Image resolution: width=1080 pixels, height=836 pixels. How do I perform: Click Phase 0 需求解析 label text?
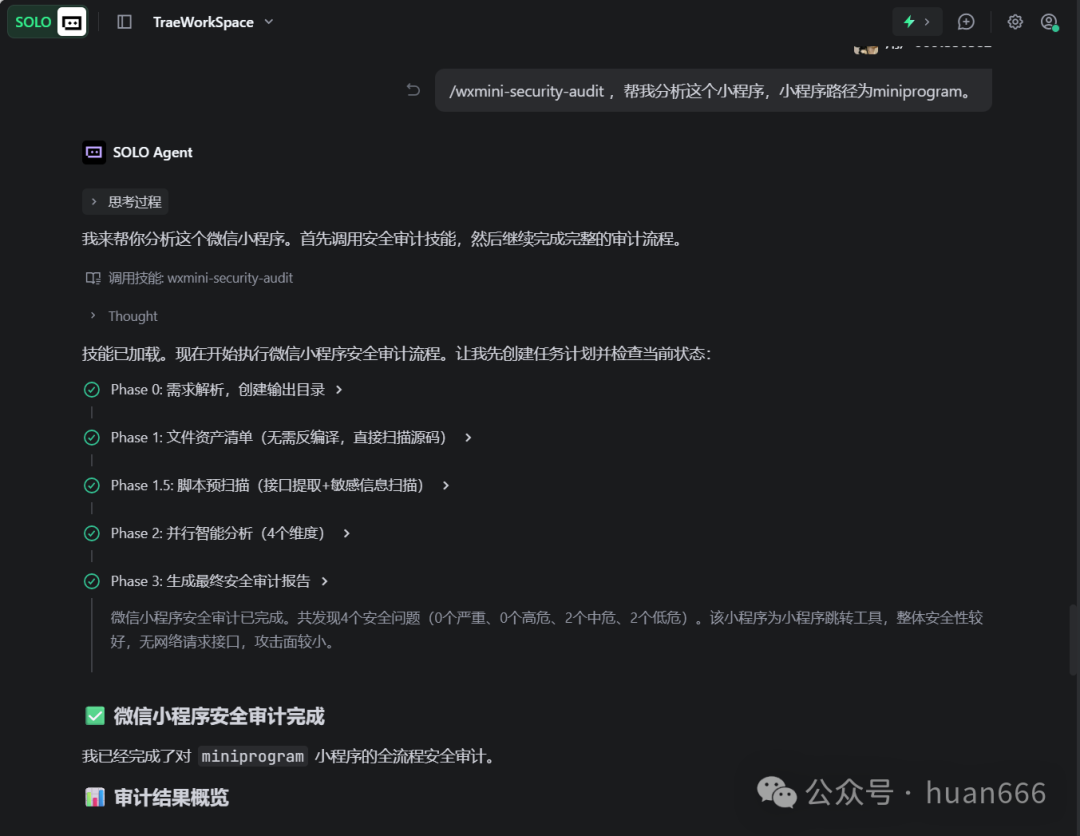[218, 390]
